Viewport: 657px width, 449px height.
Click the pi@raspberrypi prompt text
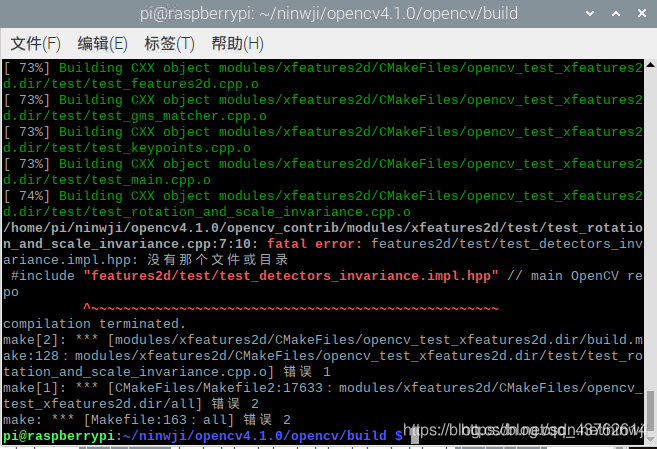tap(59, 436)
